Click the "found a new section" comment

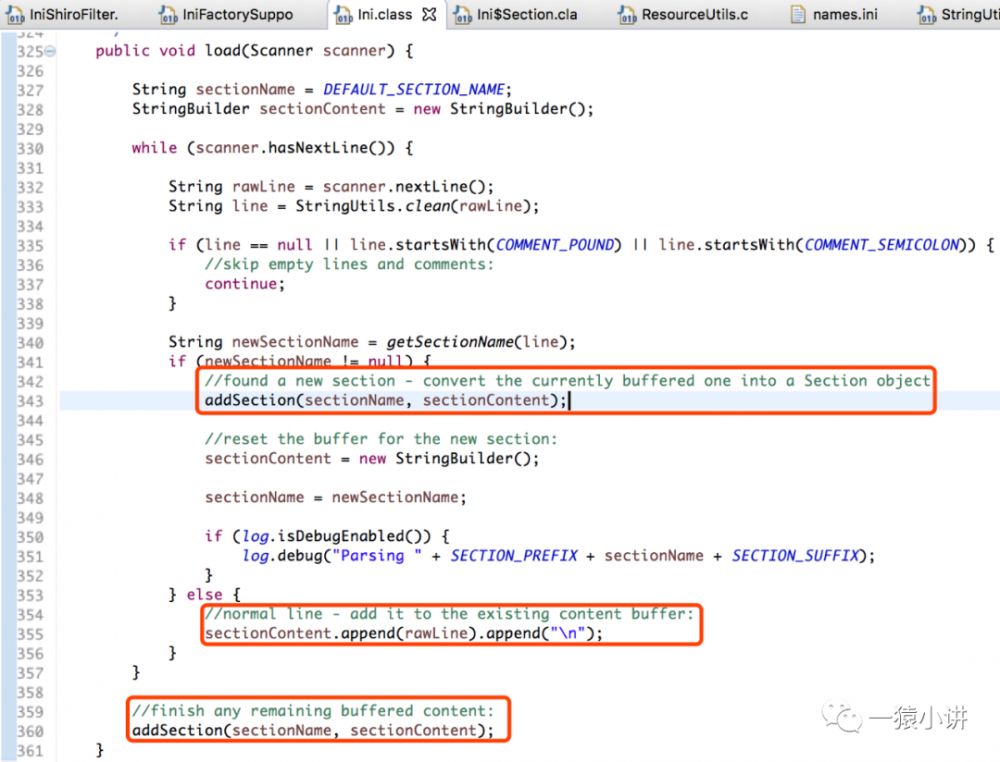(x=568, y=381)
